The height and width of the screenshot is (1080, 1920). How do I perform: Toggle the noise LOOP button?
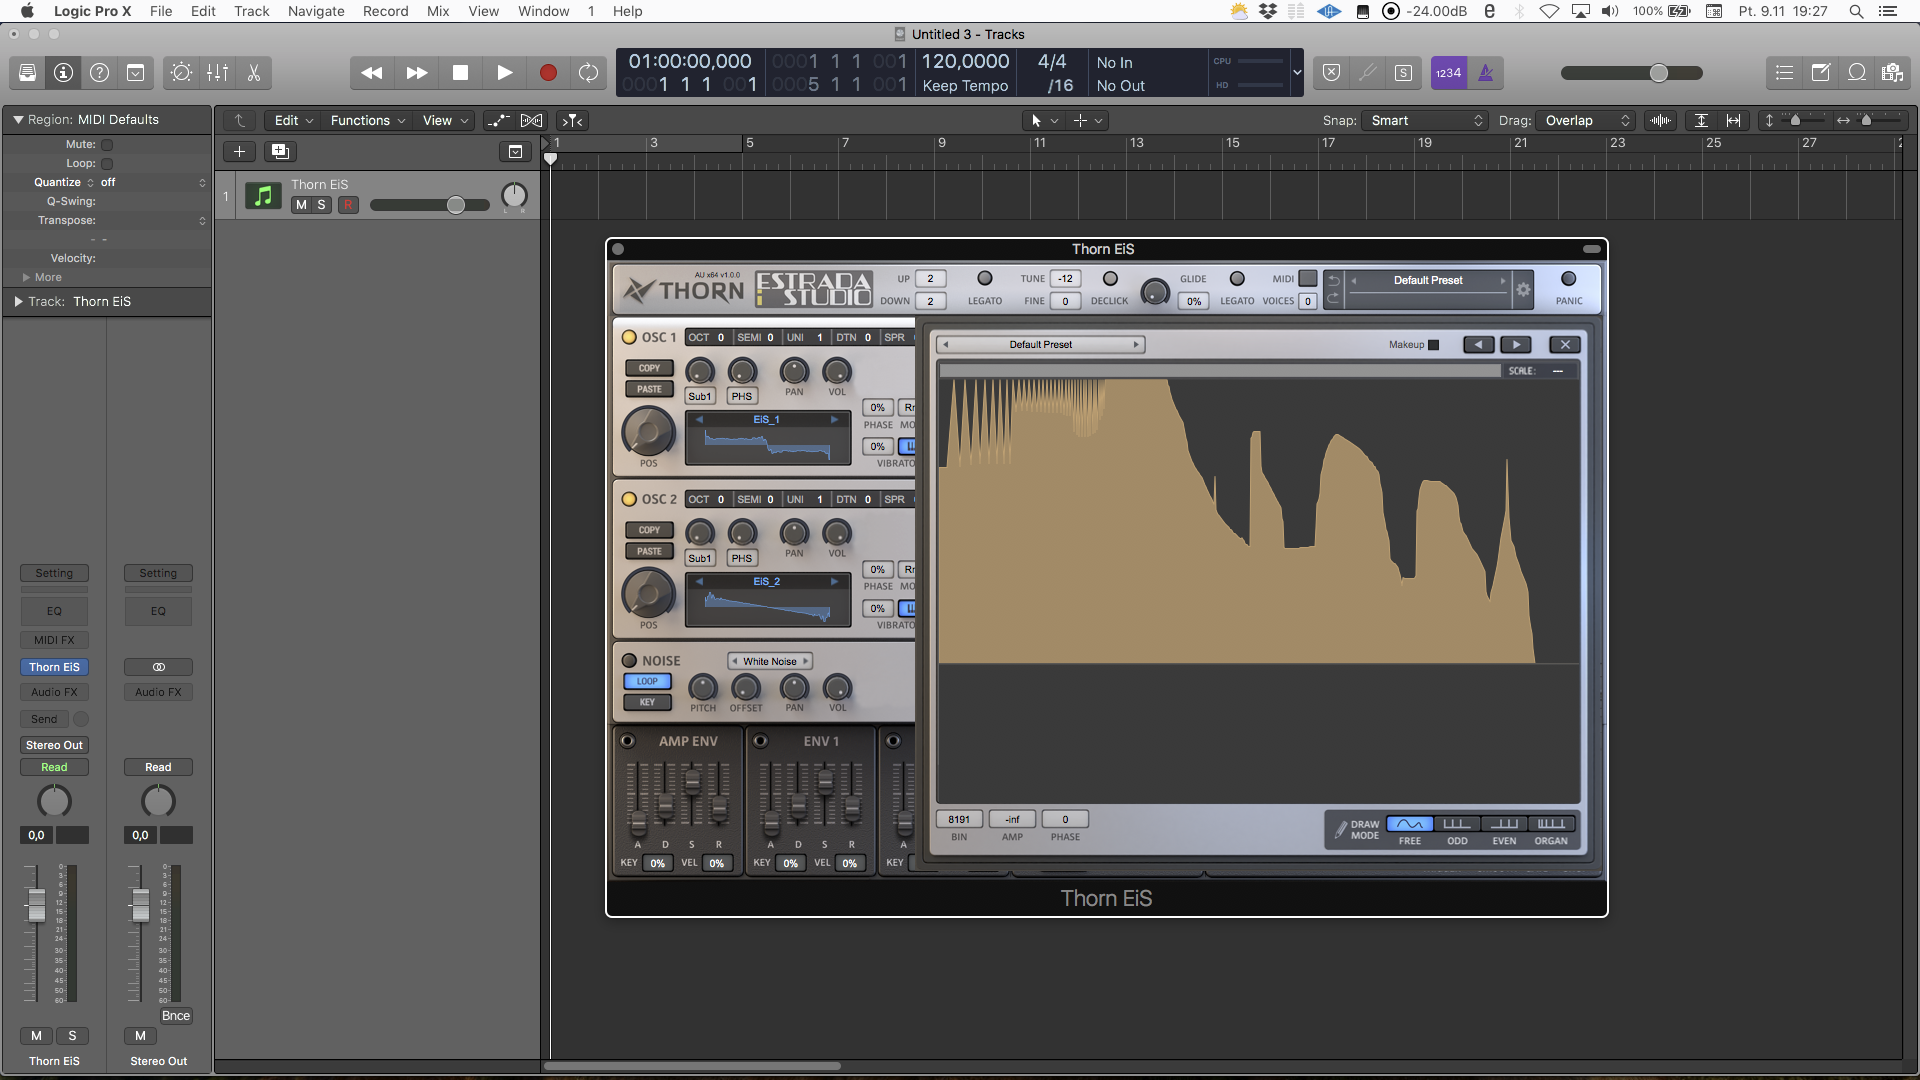[x=648, y=682]
